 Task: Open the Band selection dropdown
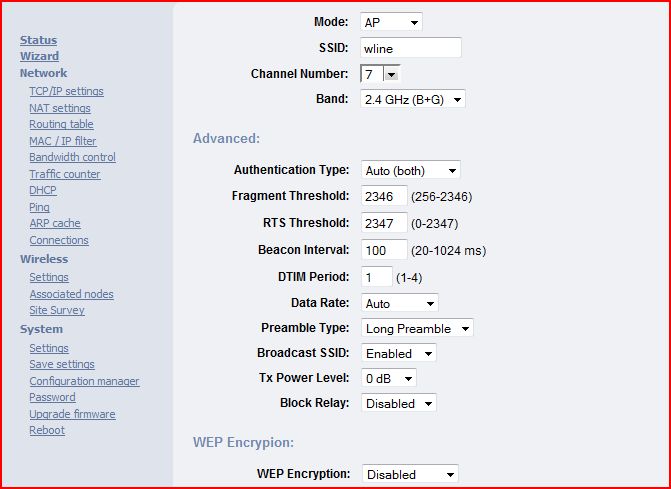pyautogui.click(x=412, y=99)
